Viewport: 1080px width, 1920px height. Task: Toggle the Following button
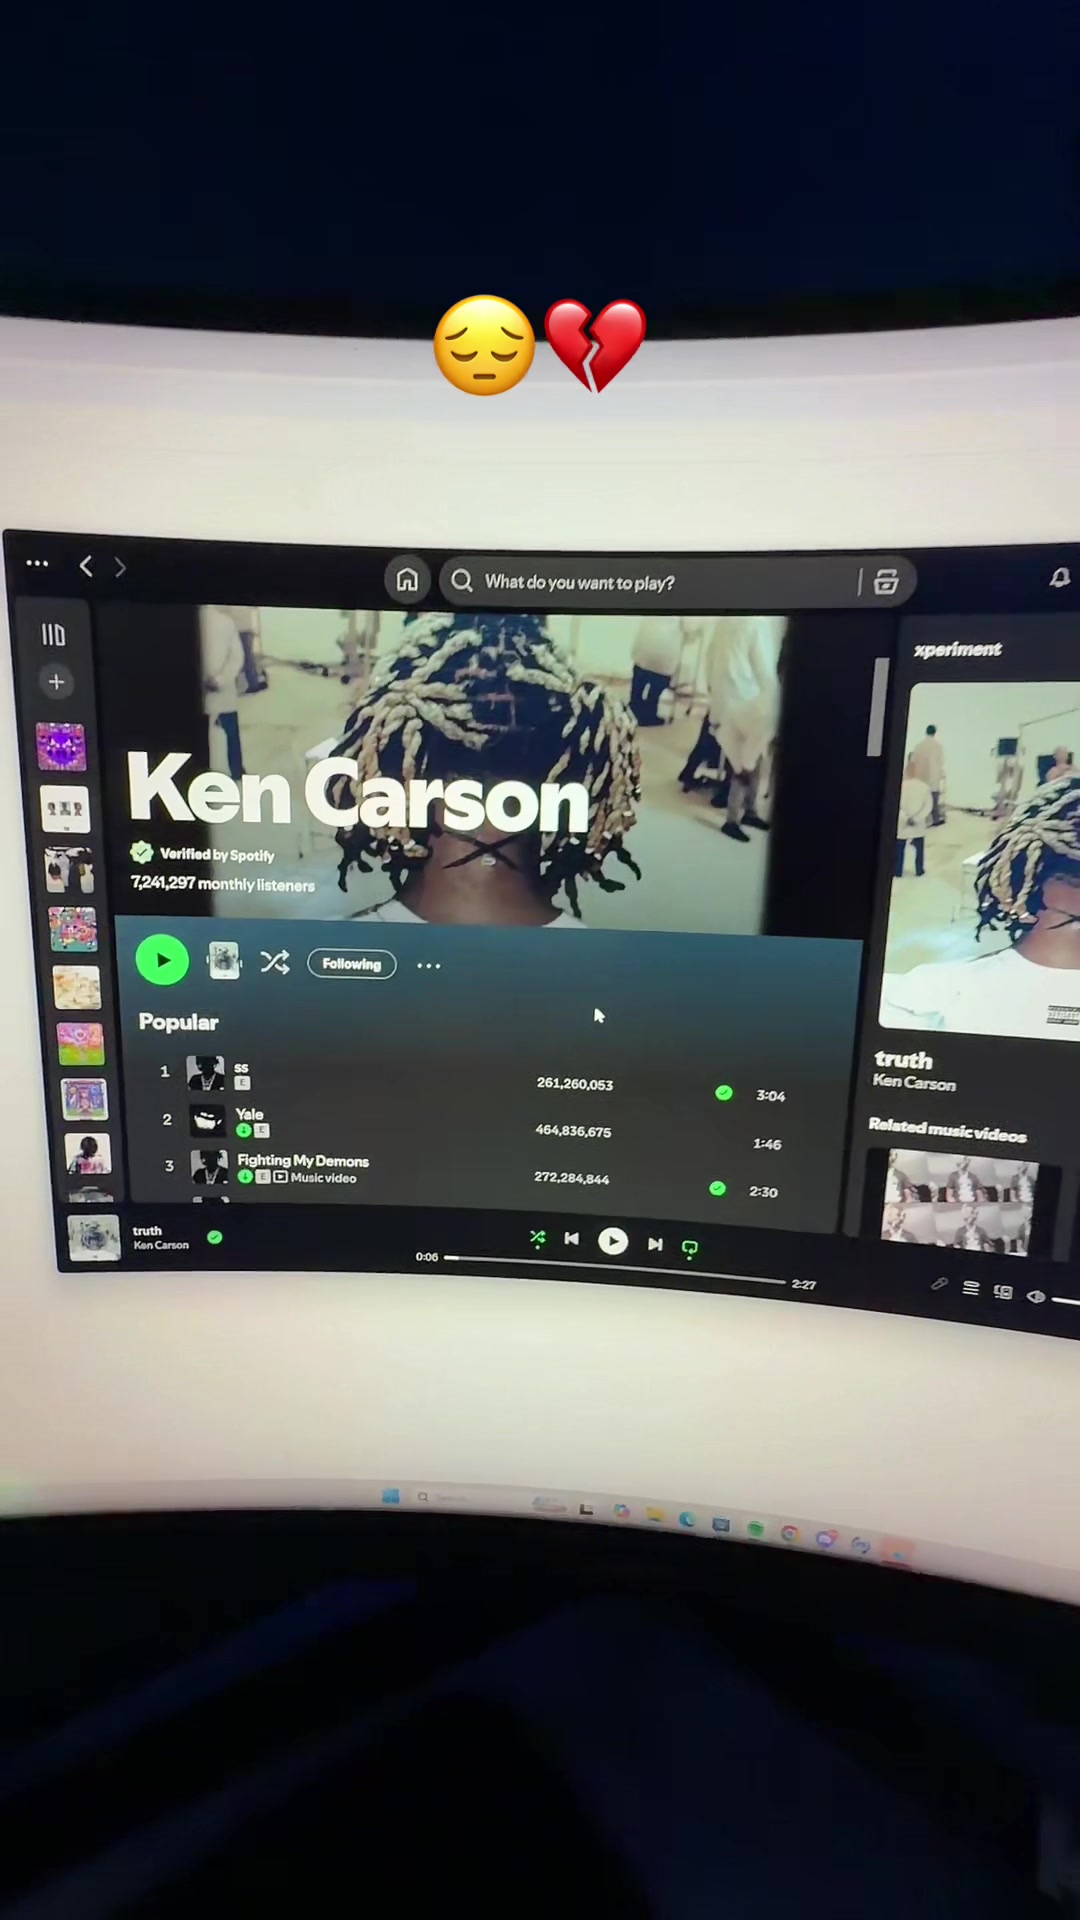[x=352, y=964]
